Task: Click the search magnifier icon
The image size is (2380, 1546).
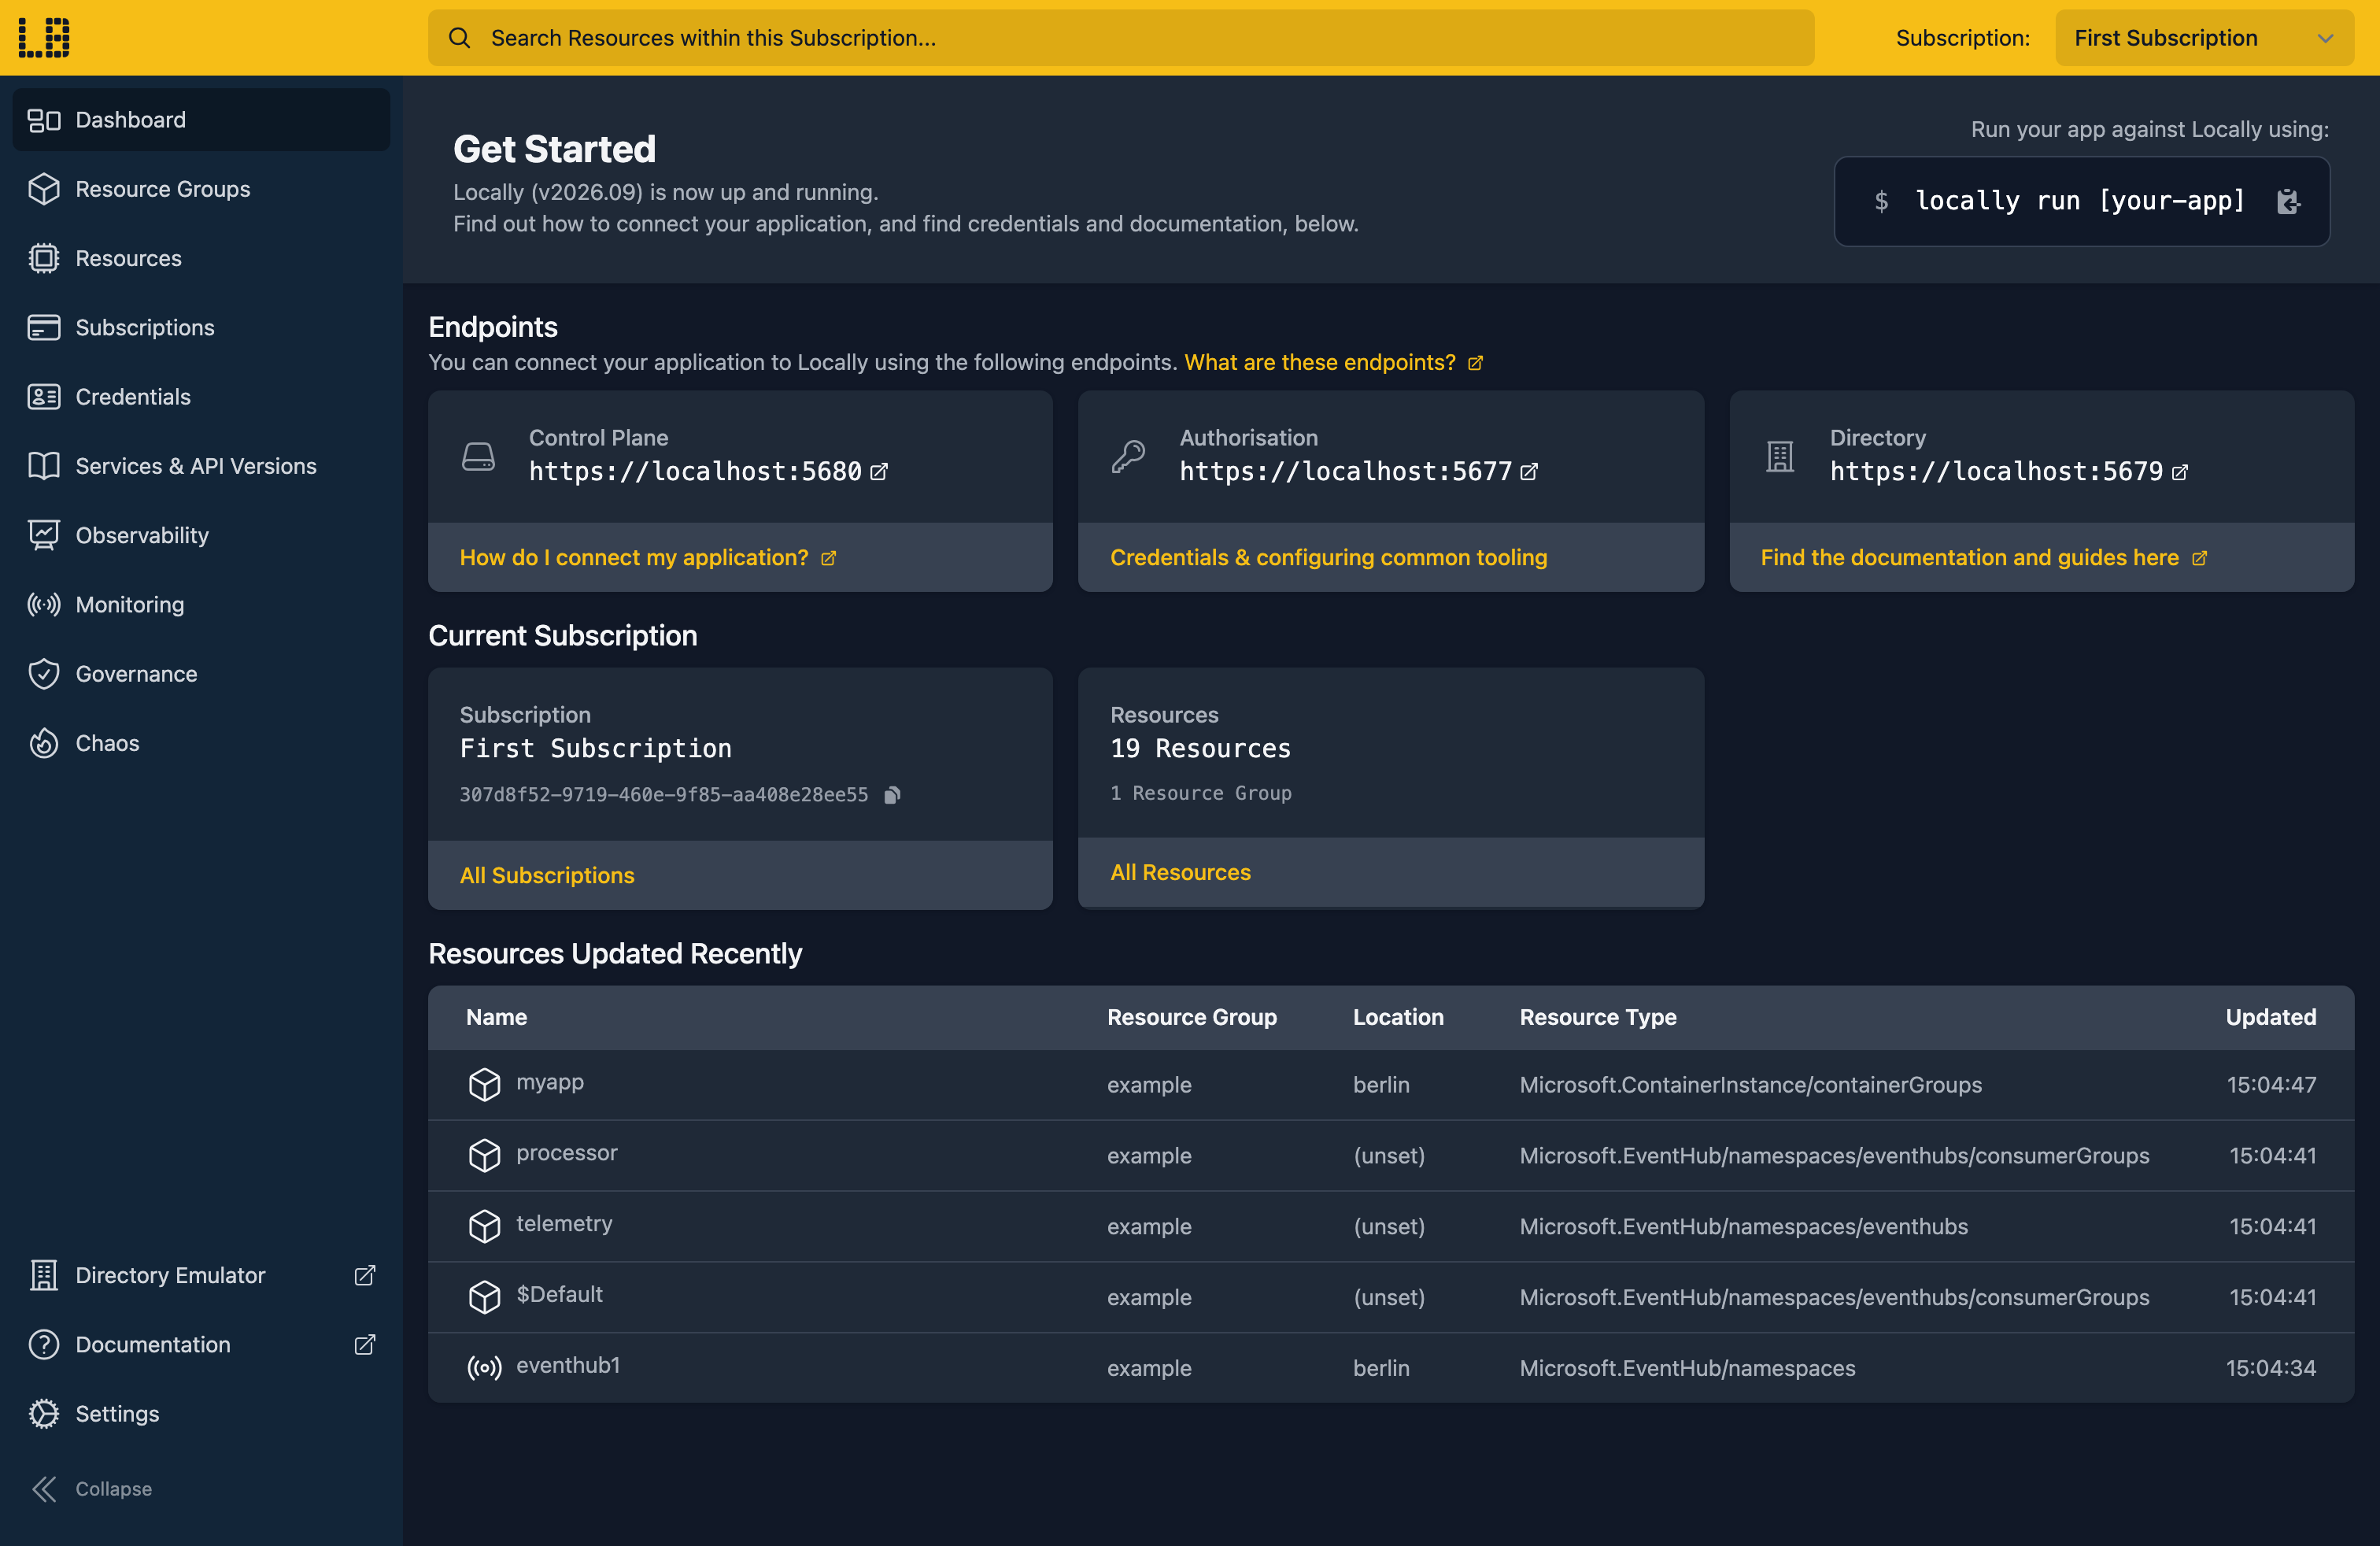Action: (x=459, y=38)
